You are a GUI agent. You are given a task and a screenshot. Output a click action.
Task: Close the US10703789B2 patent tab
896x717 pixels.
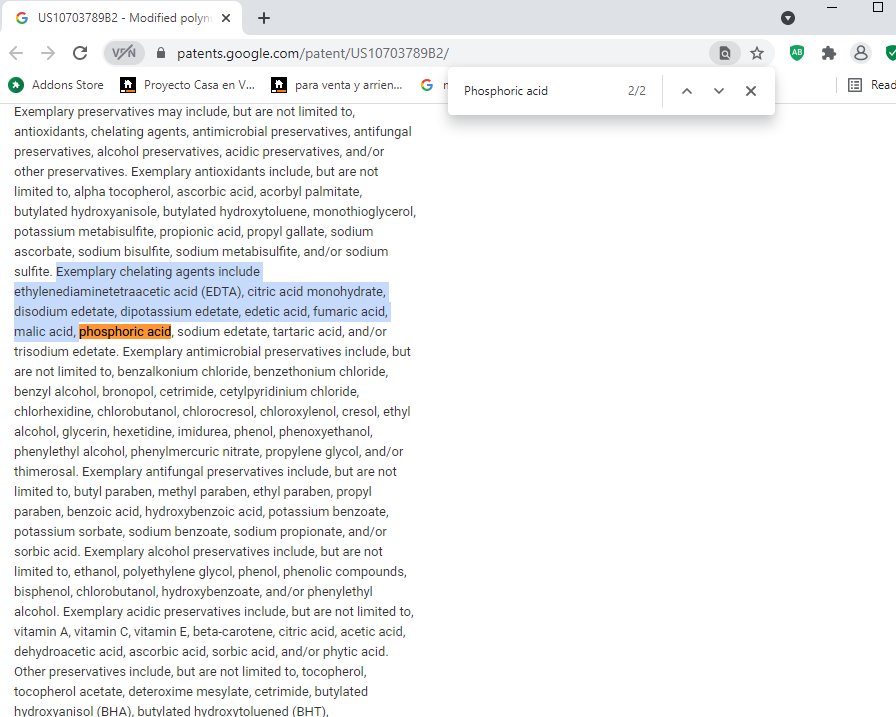tap(227, 18)
